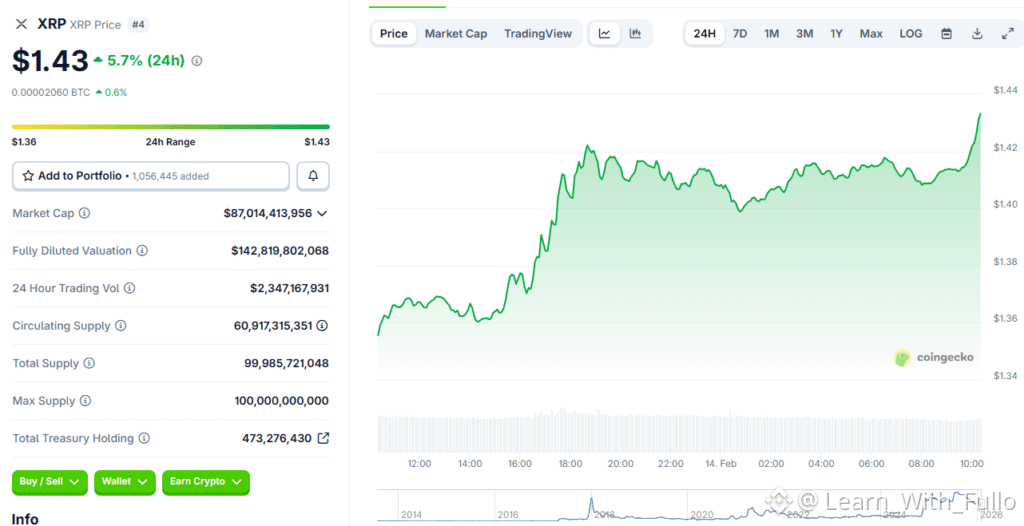
Task: Click the Add to Portfolio button
Action: [151, 176]
